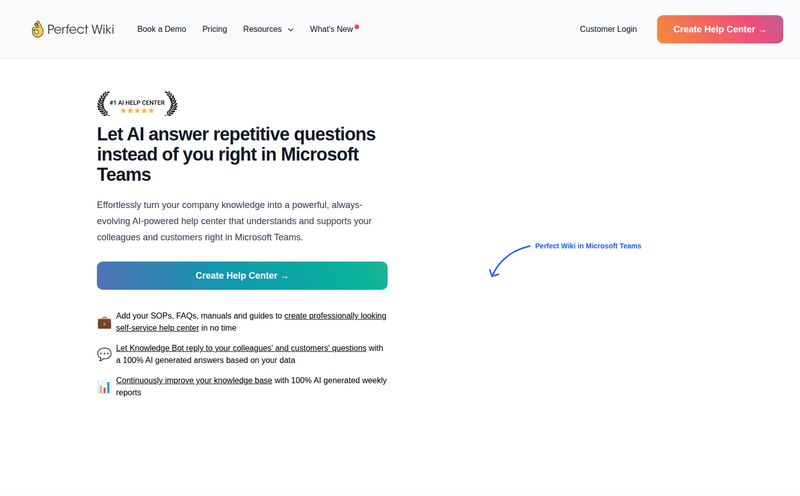Click the Perfect Wiki in Microsoft Teams label
The width and height of the screenshot is (800, 496).
[588, 246]
